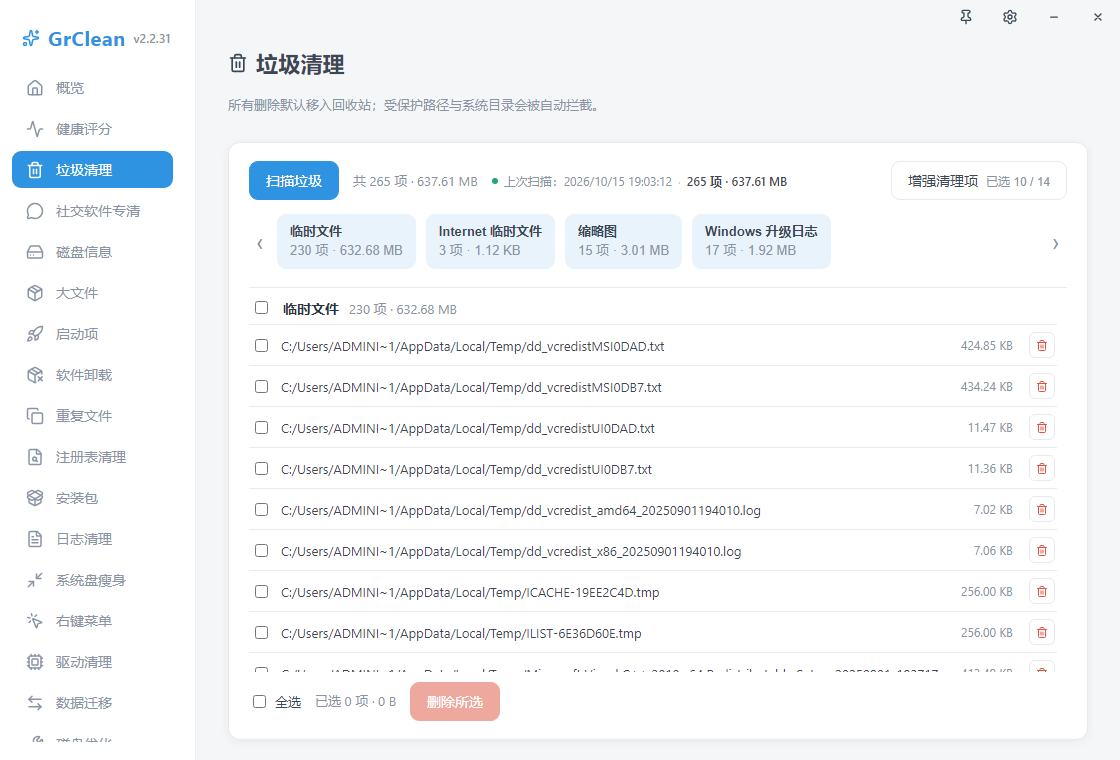Click the 日志清理 document icon

tap(35, 539)
